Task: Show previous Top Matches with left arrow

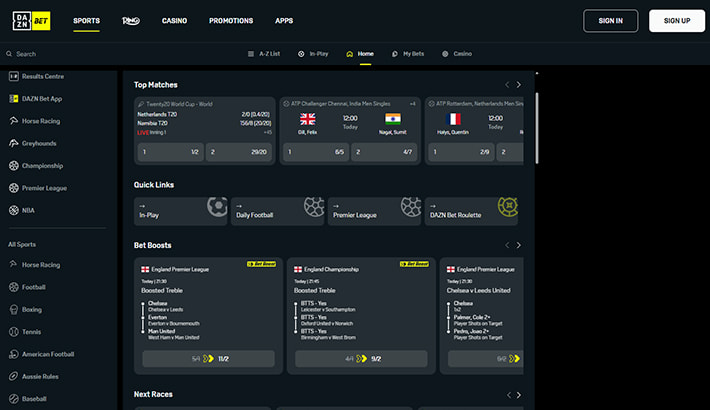Action: (507, 85)
